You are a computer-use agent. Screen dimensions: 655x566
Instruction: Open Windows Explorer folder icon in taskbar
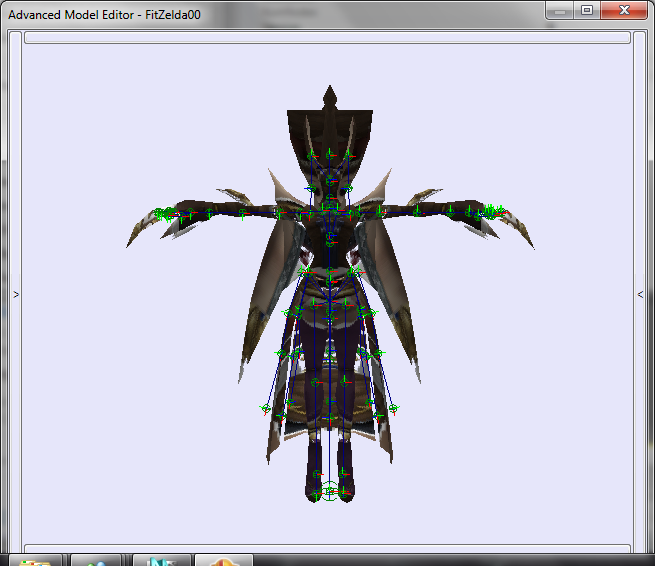point(36,561)
